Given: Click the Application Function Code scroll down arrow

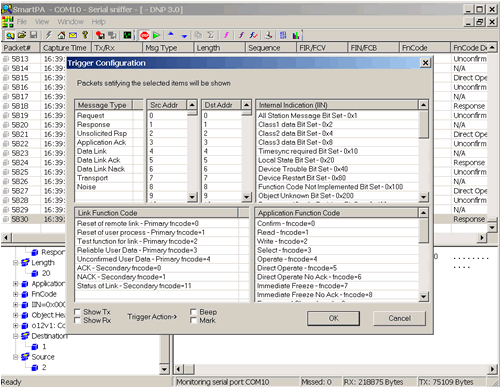Looking at the screenshot, I should coord(423,296).
